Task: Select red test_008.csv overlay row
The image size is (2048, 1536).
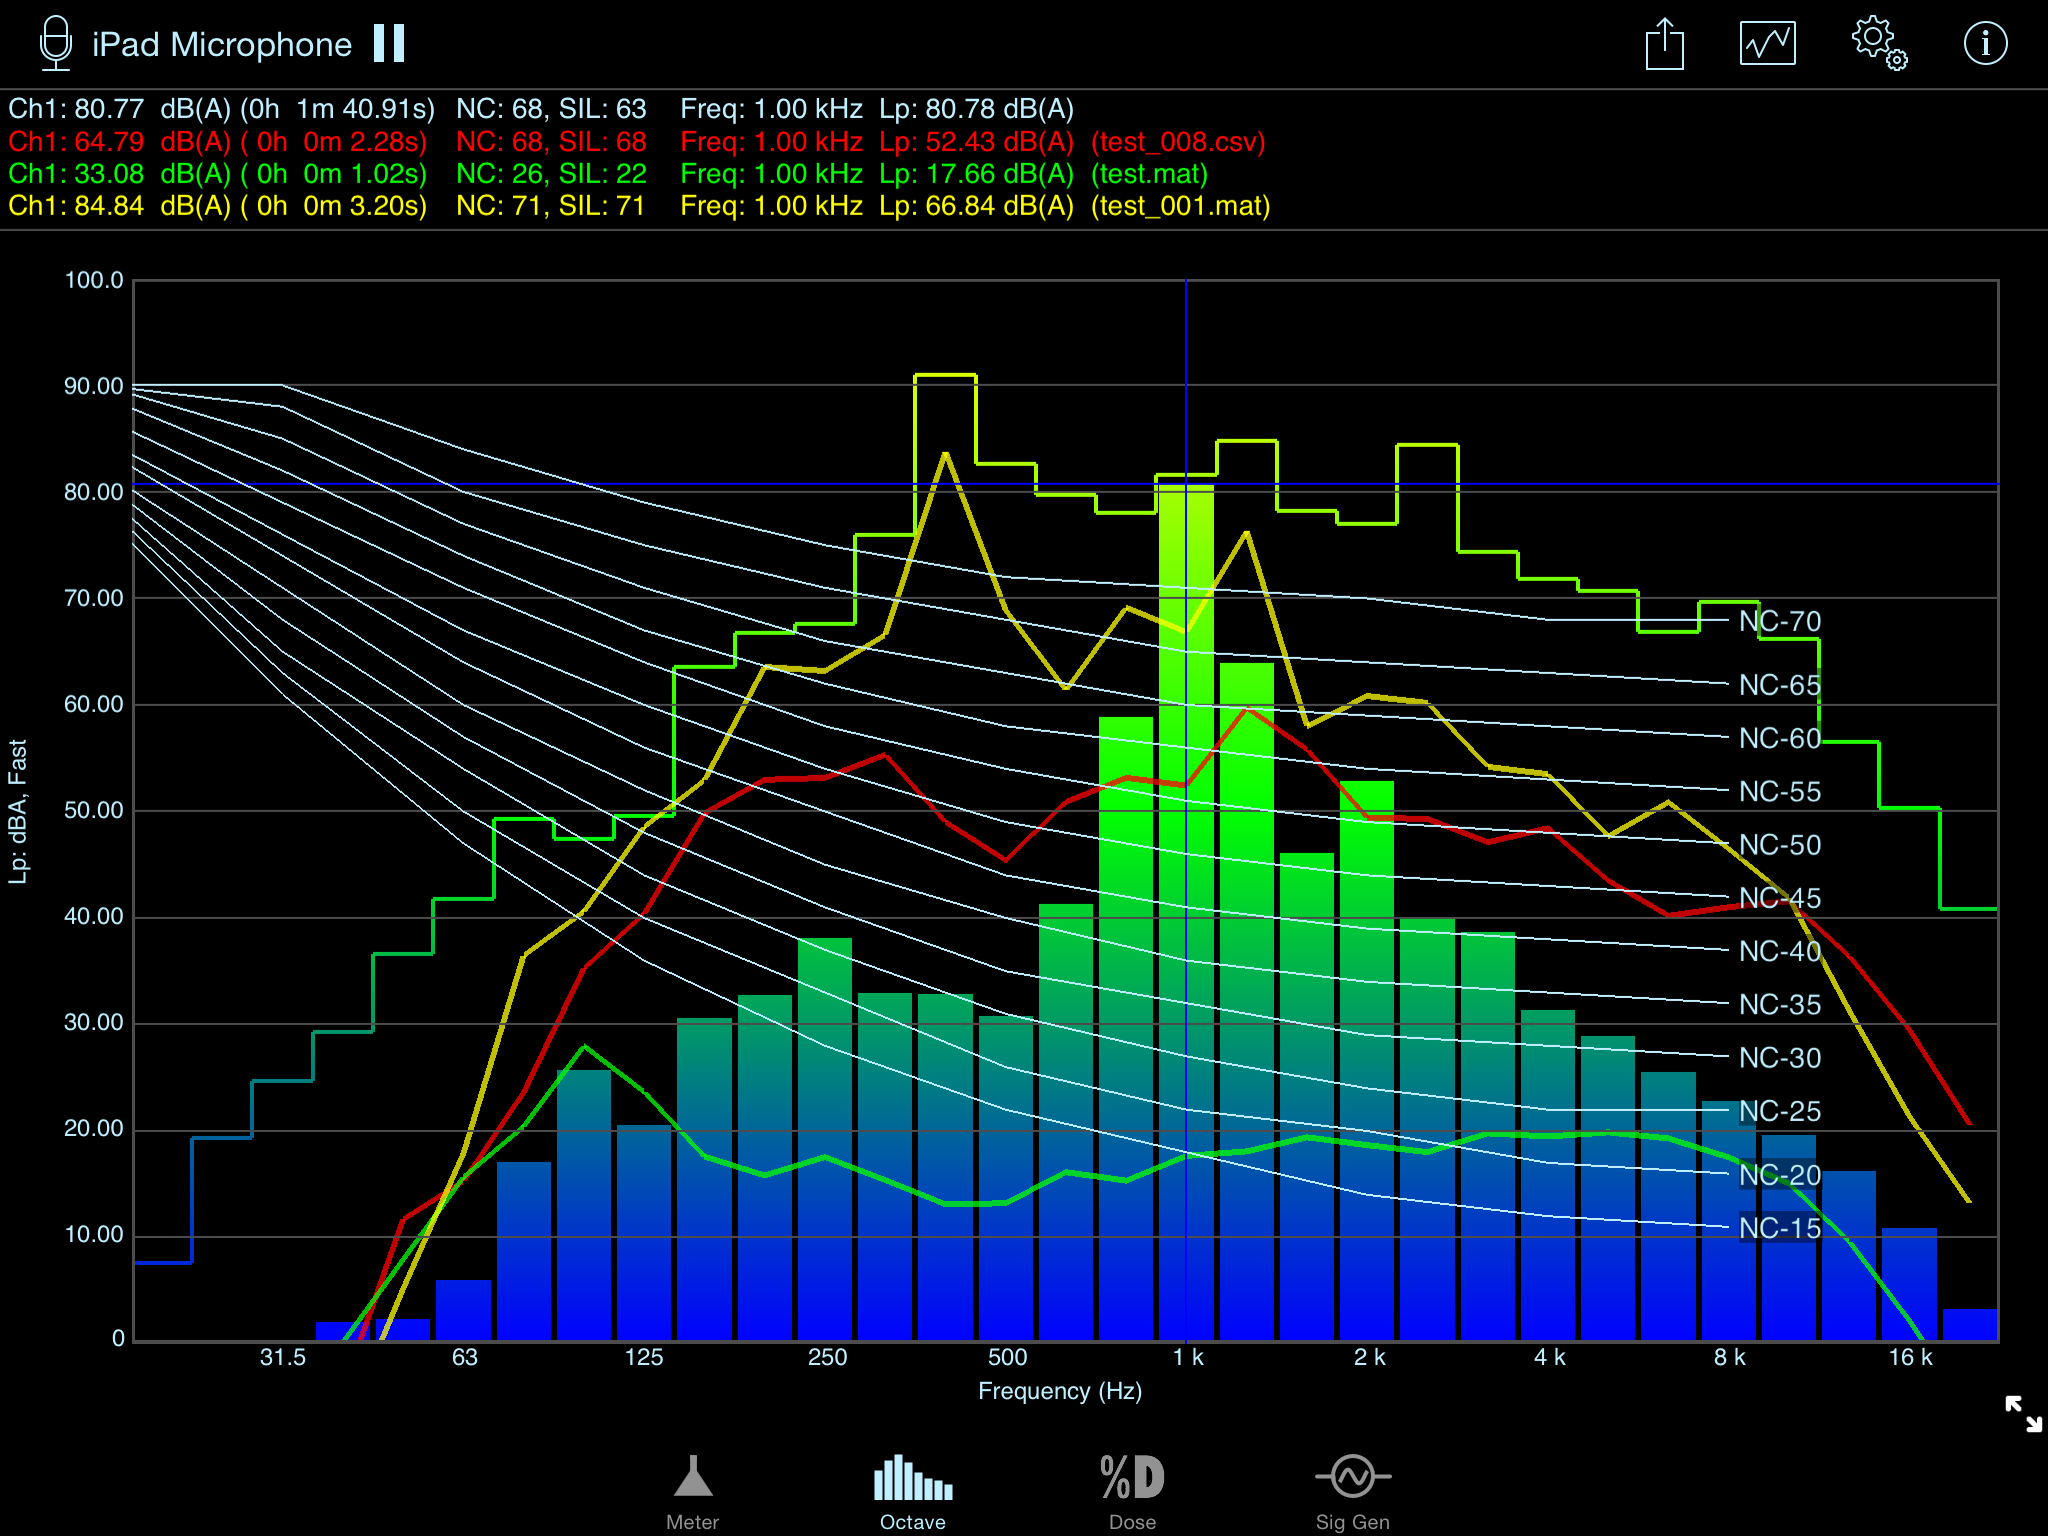Action: coord(636,142)
